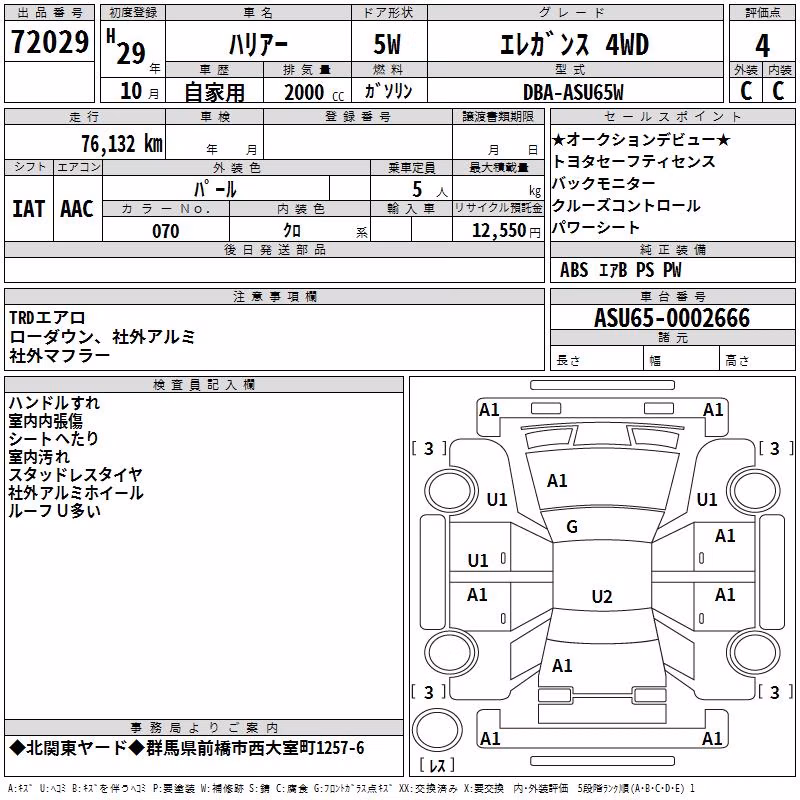Click the TRDエアロ note
The height and width of the screenshot is (800, 800).
pyautogui.click(x=47, y=318)
